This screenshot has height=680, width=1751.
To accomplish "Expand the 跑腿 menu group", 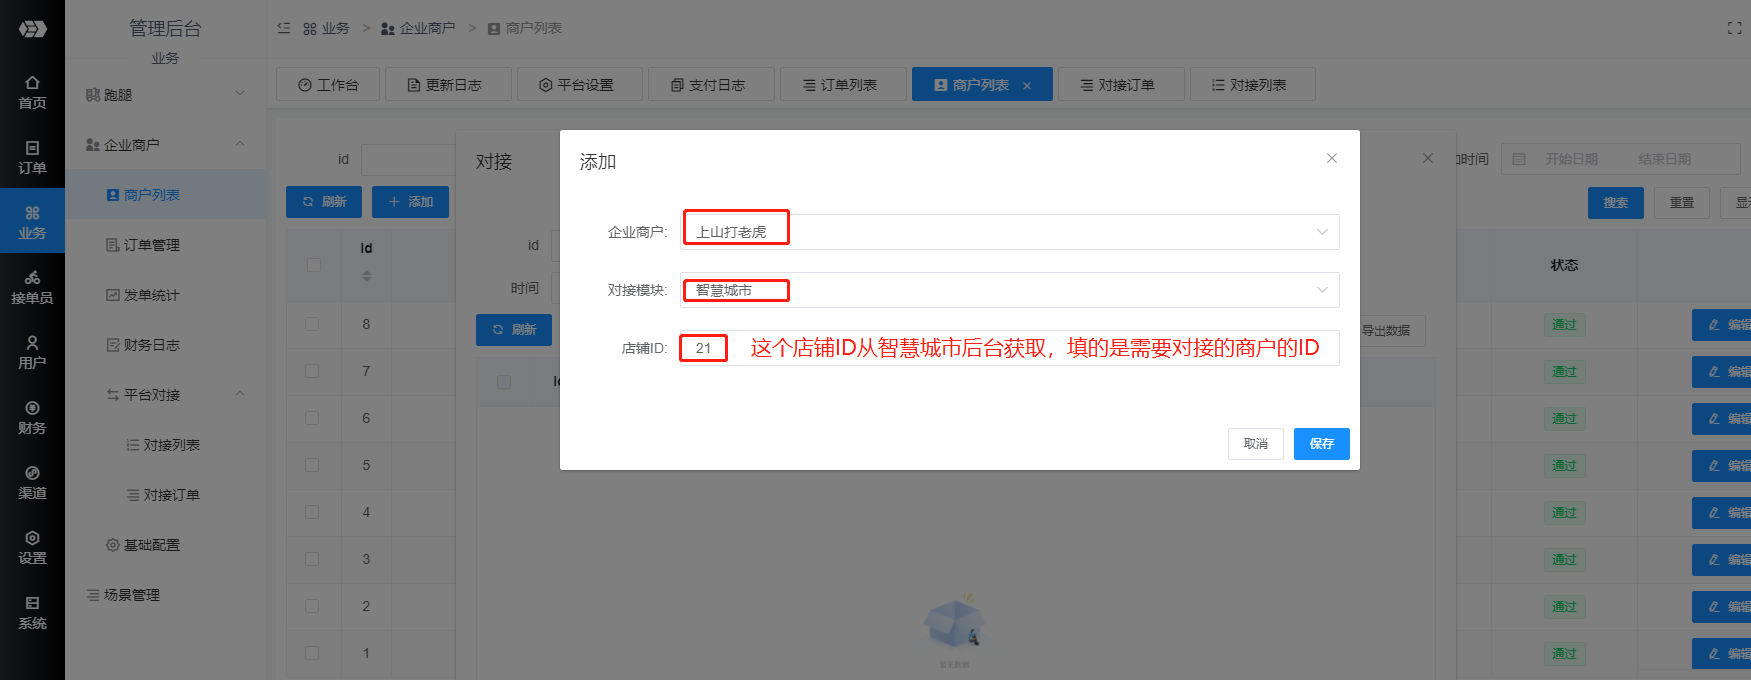I will coord(165,95).
